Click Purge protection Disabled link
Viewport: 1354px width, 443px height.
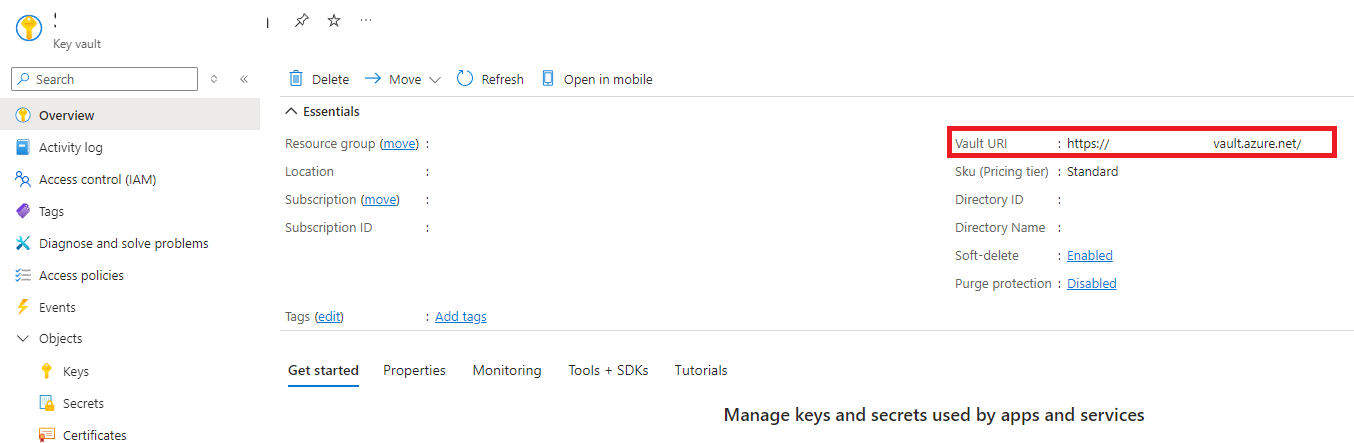[1092, 283]
